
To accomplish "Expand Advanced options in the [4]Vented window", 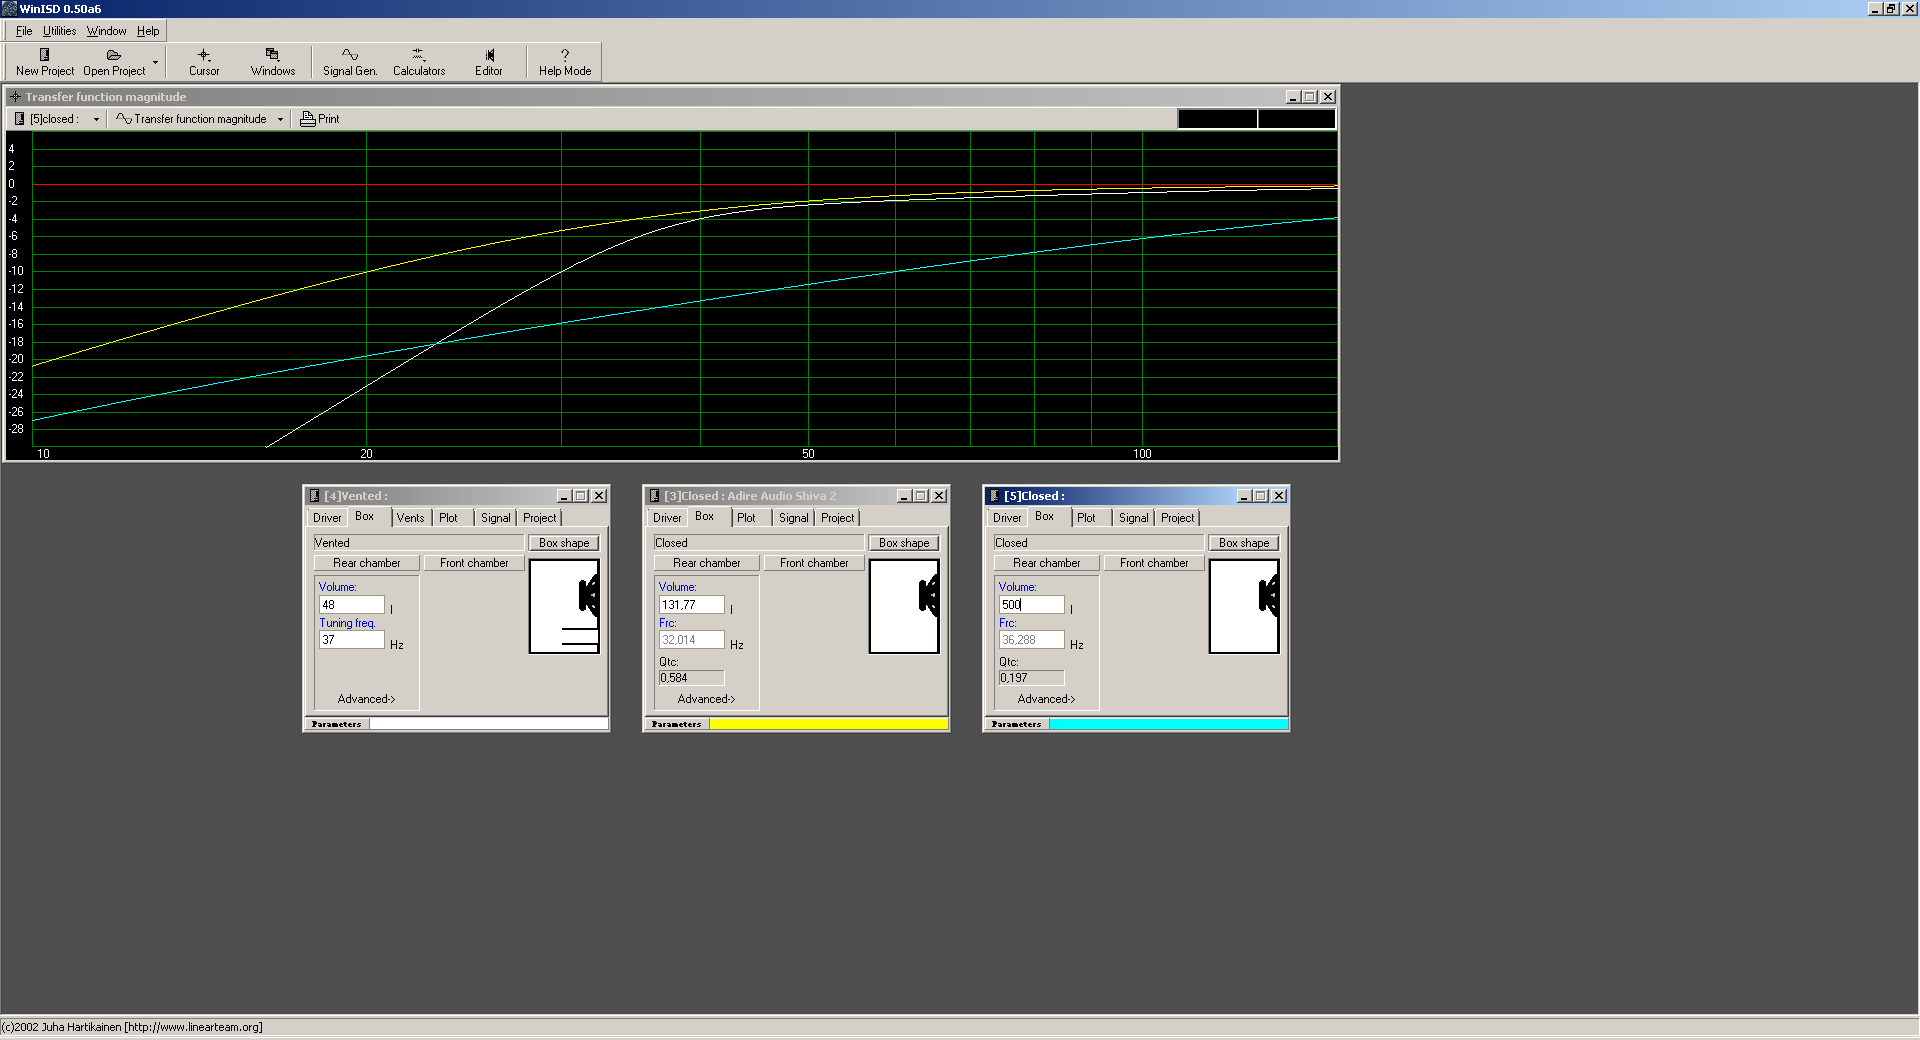I will (x=366, y=699).
